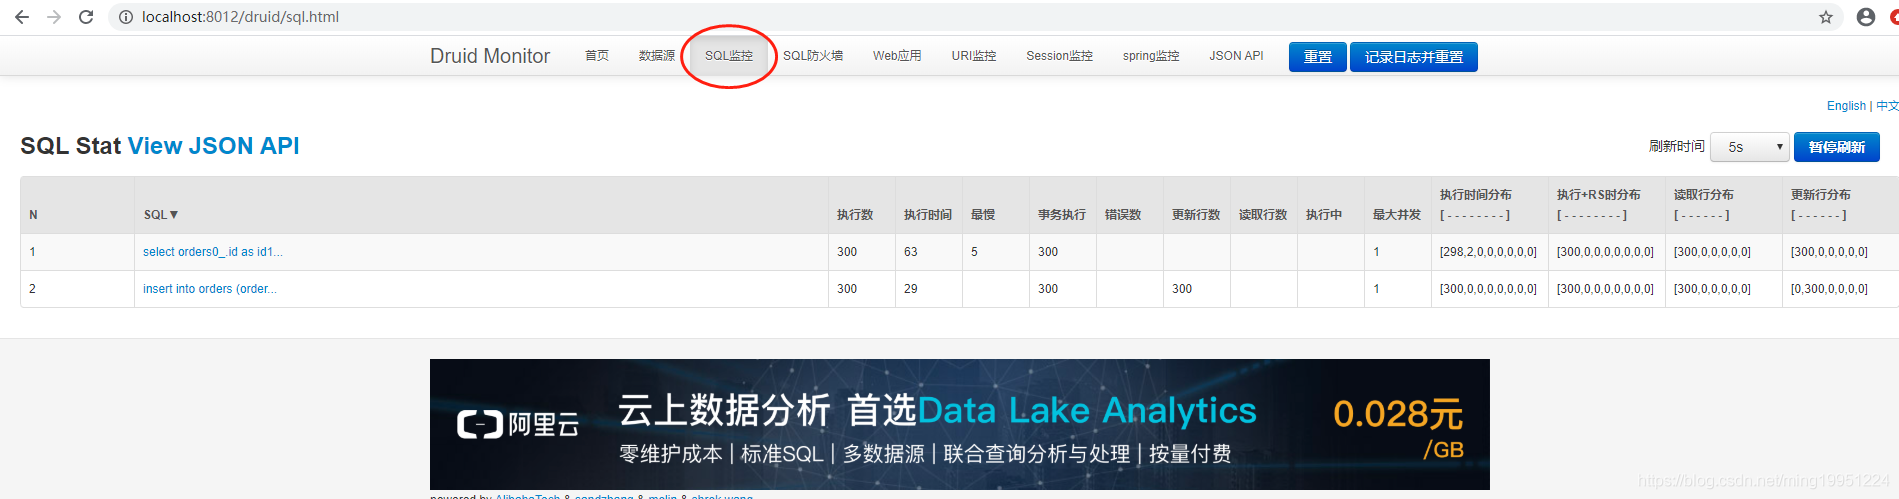The width and height of the screenshot is (1899, 499).
Task: Open the insert into orders SQL link
Action: 209,289
